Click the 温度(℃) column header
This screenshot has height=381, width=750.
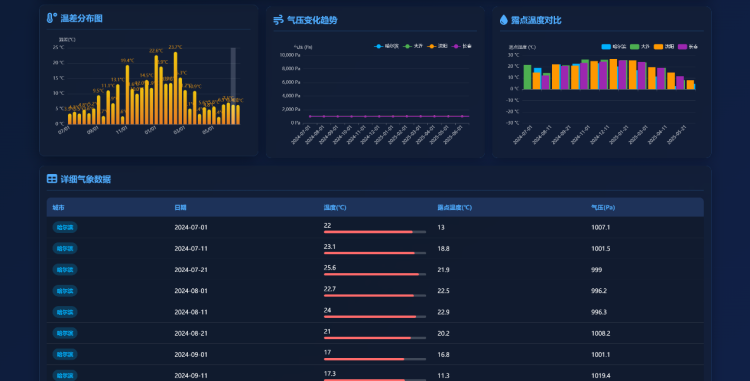point(335,207)
